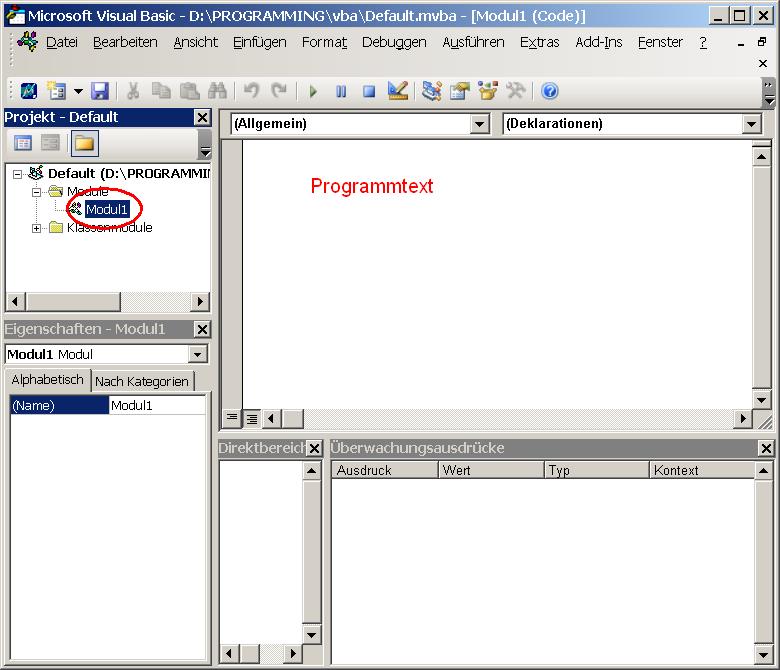
Task: Open Find with the binoculars icon
Action: tap(217, 91)
